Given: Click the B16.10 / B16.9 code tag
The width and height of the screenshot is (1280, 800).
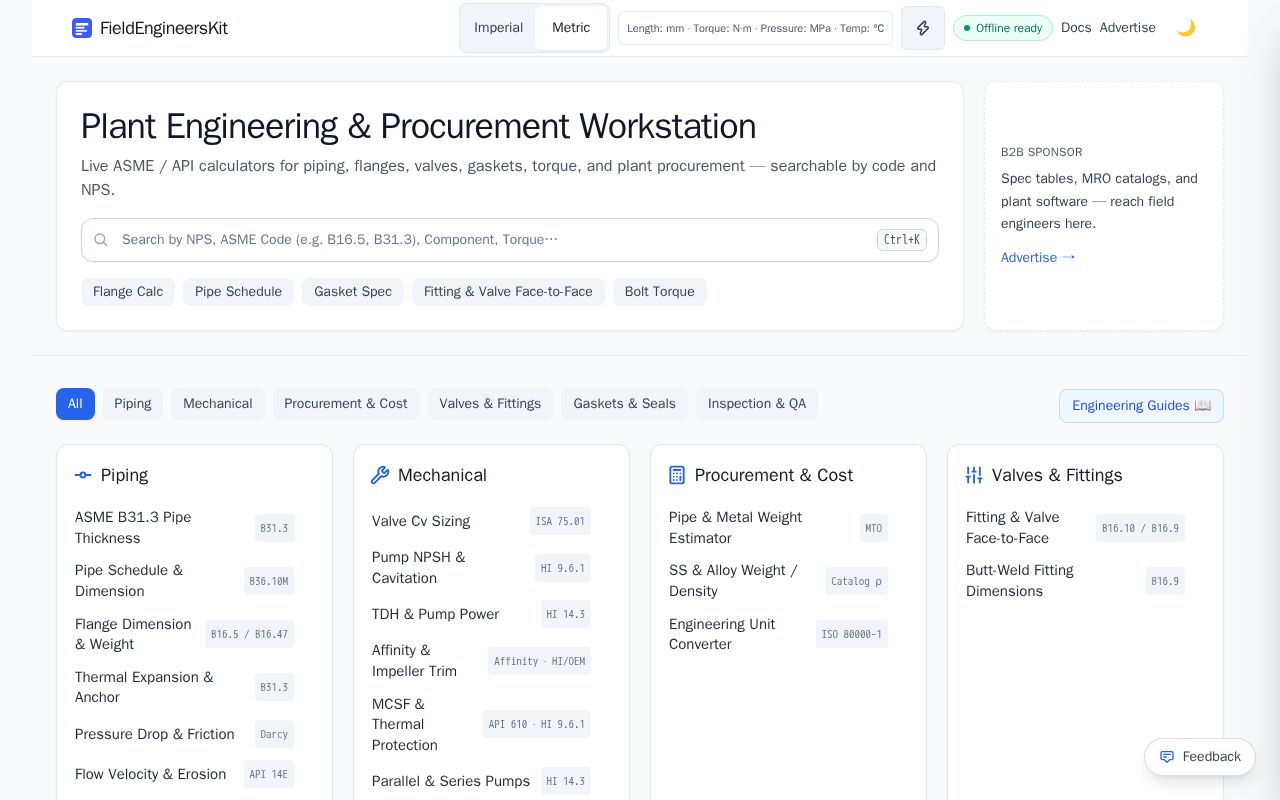Looking at the screenshot, I should tap(1140, 528).
